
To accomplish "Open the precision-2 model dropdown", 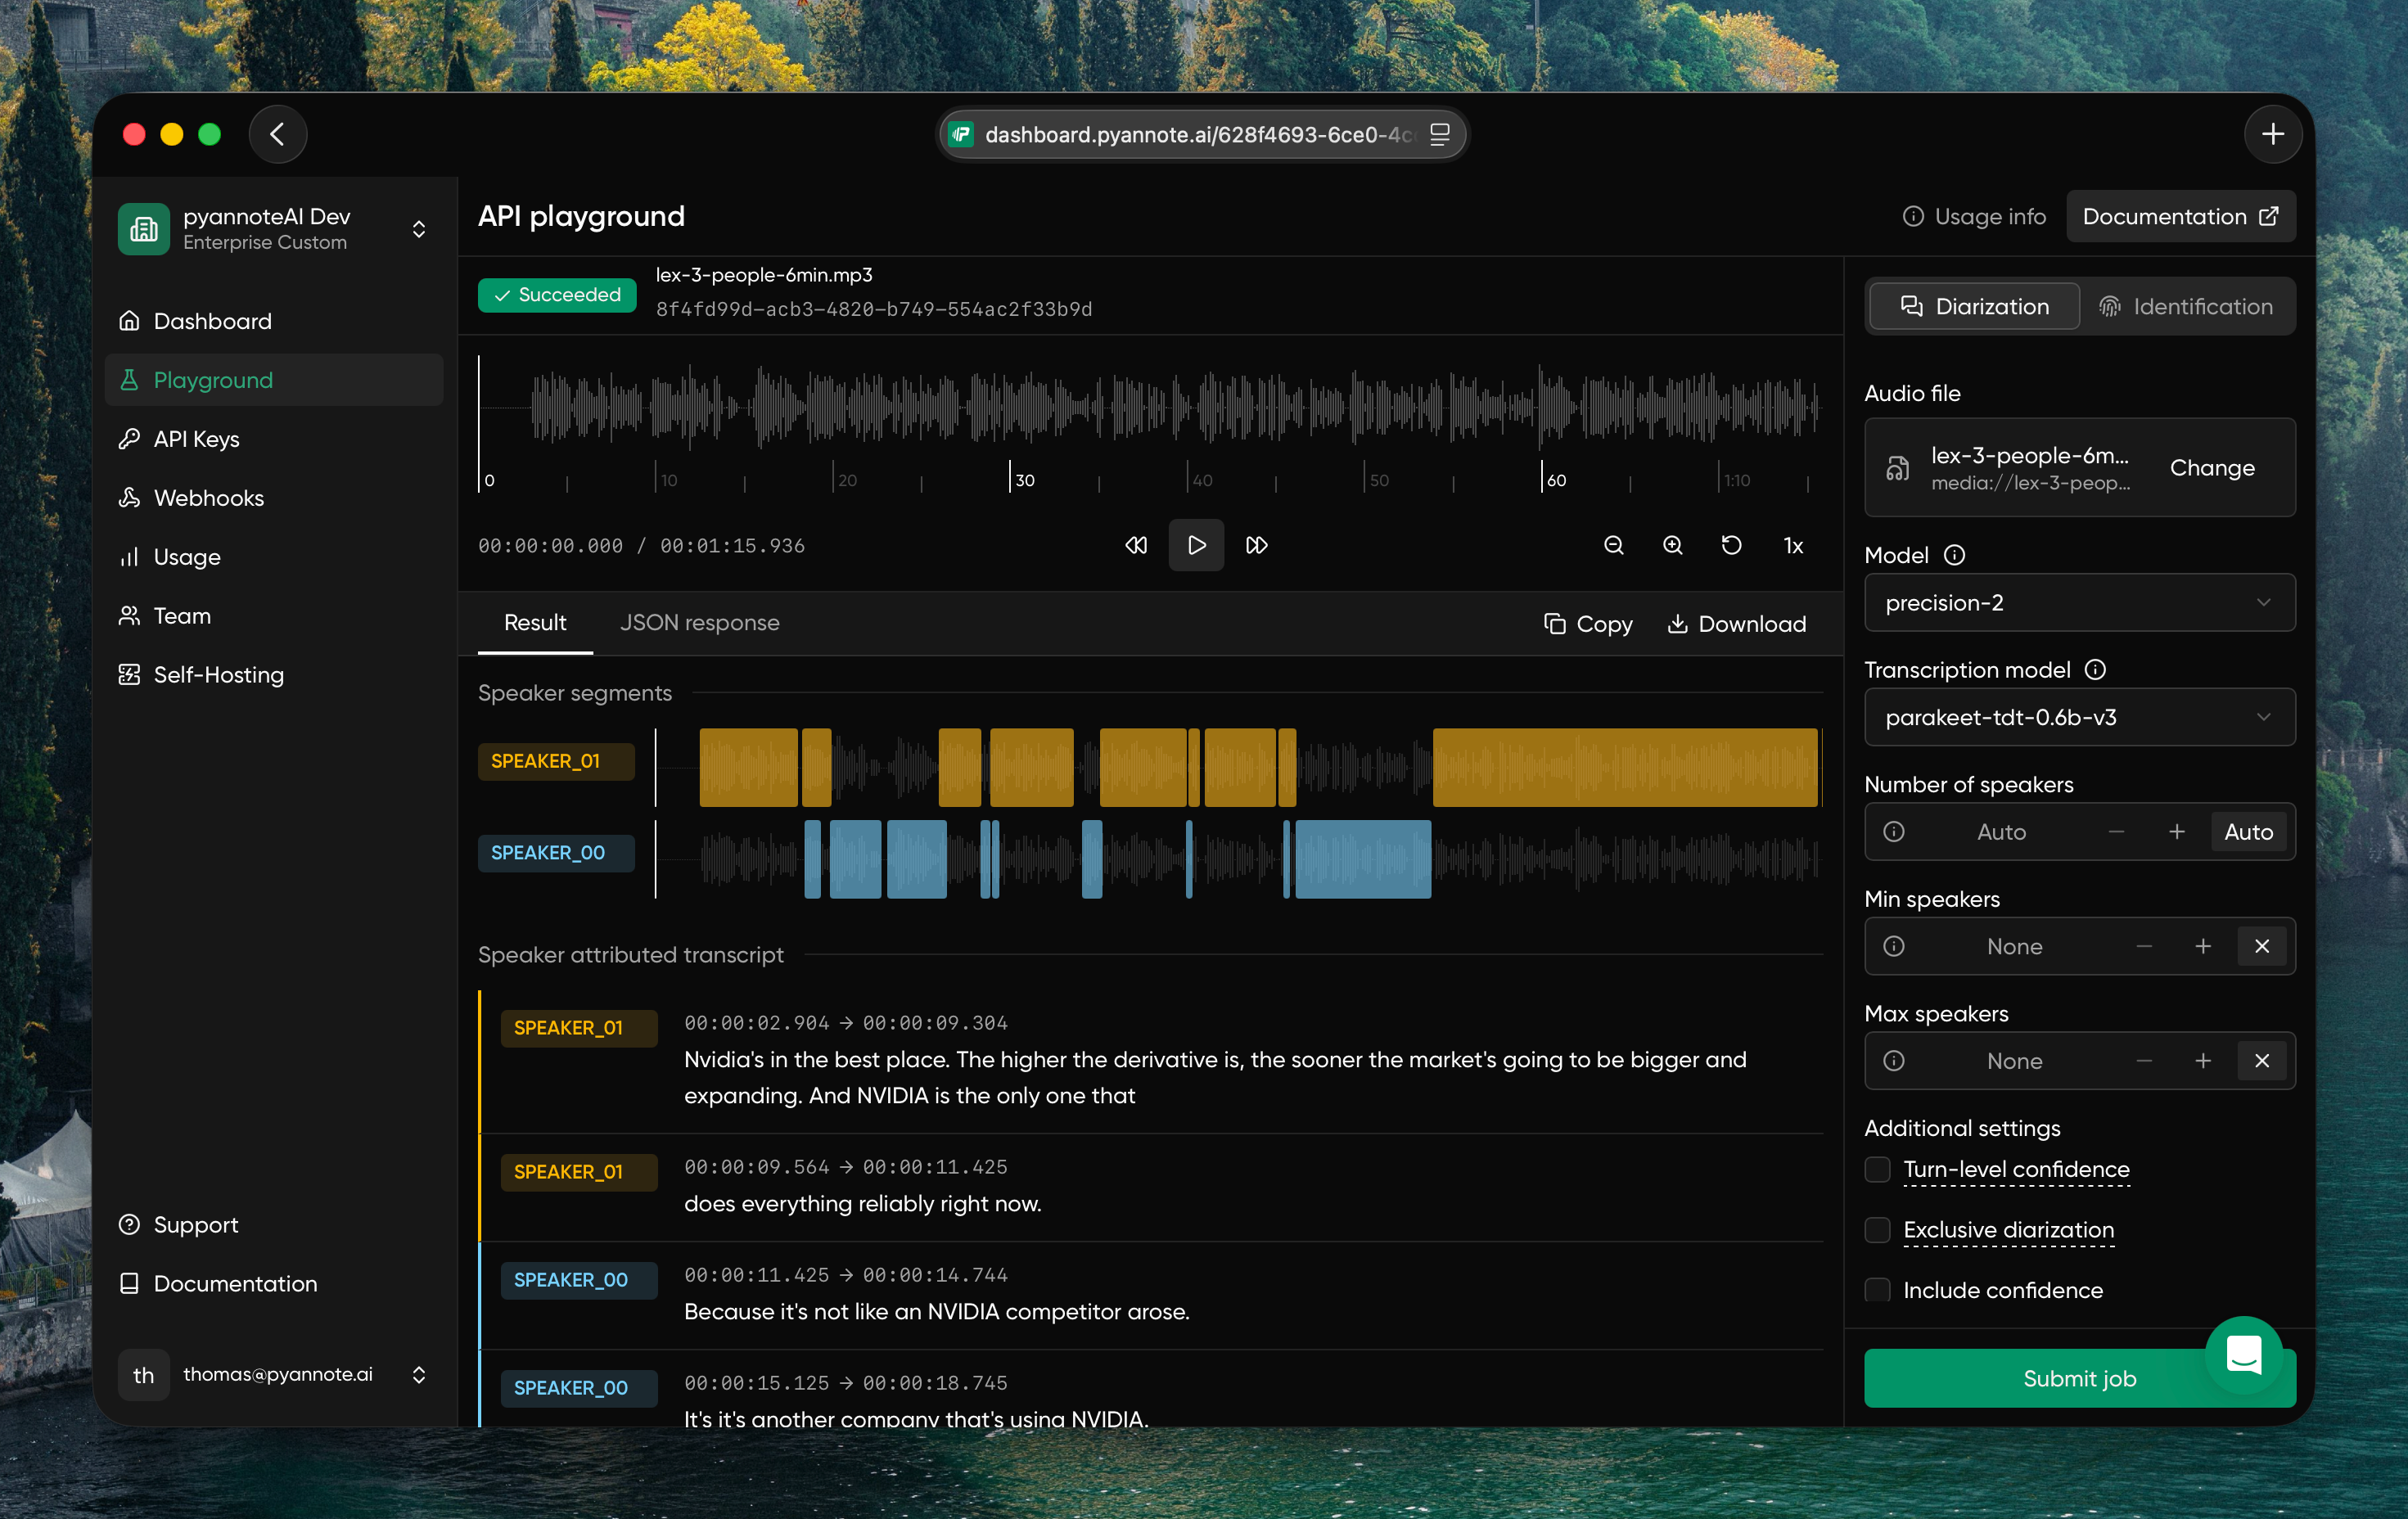I will pos(2079,603).
